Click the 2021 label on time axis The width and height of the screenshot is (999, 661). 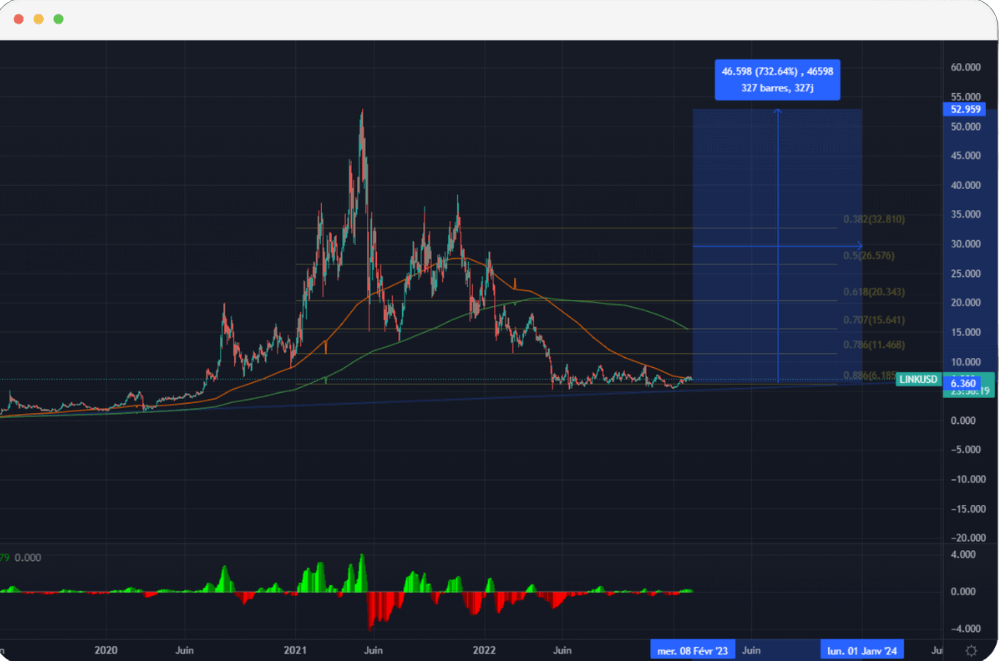(x=296, y=650)
